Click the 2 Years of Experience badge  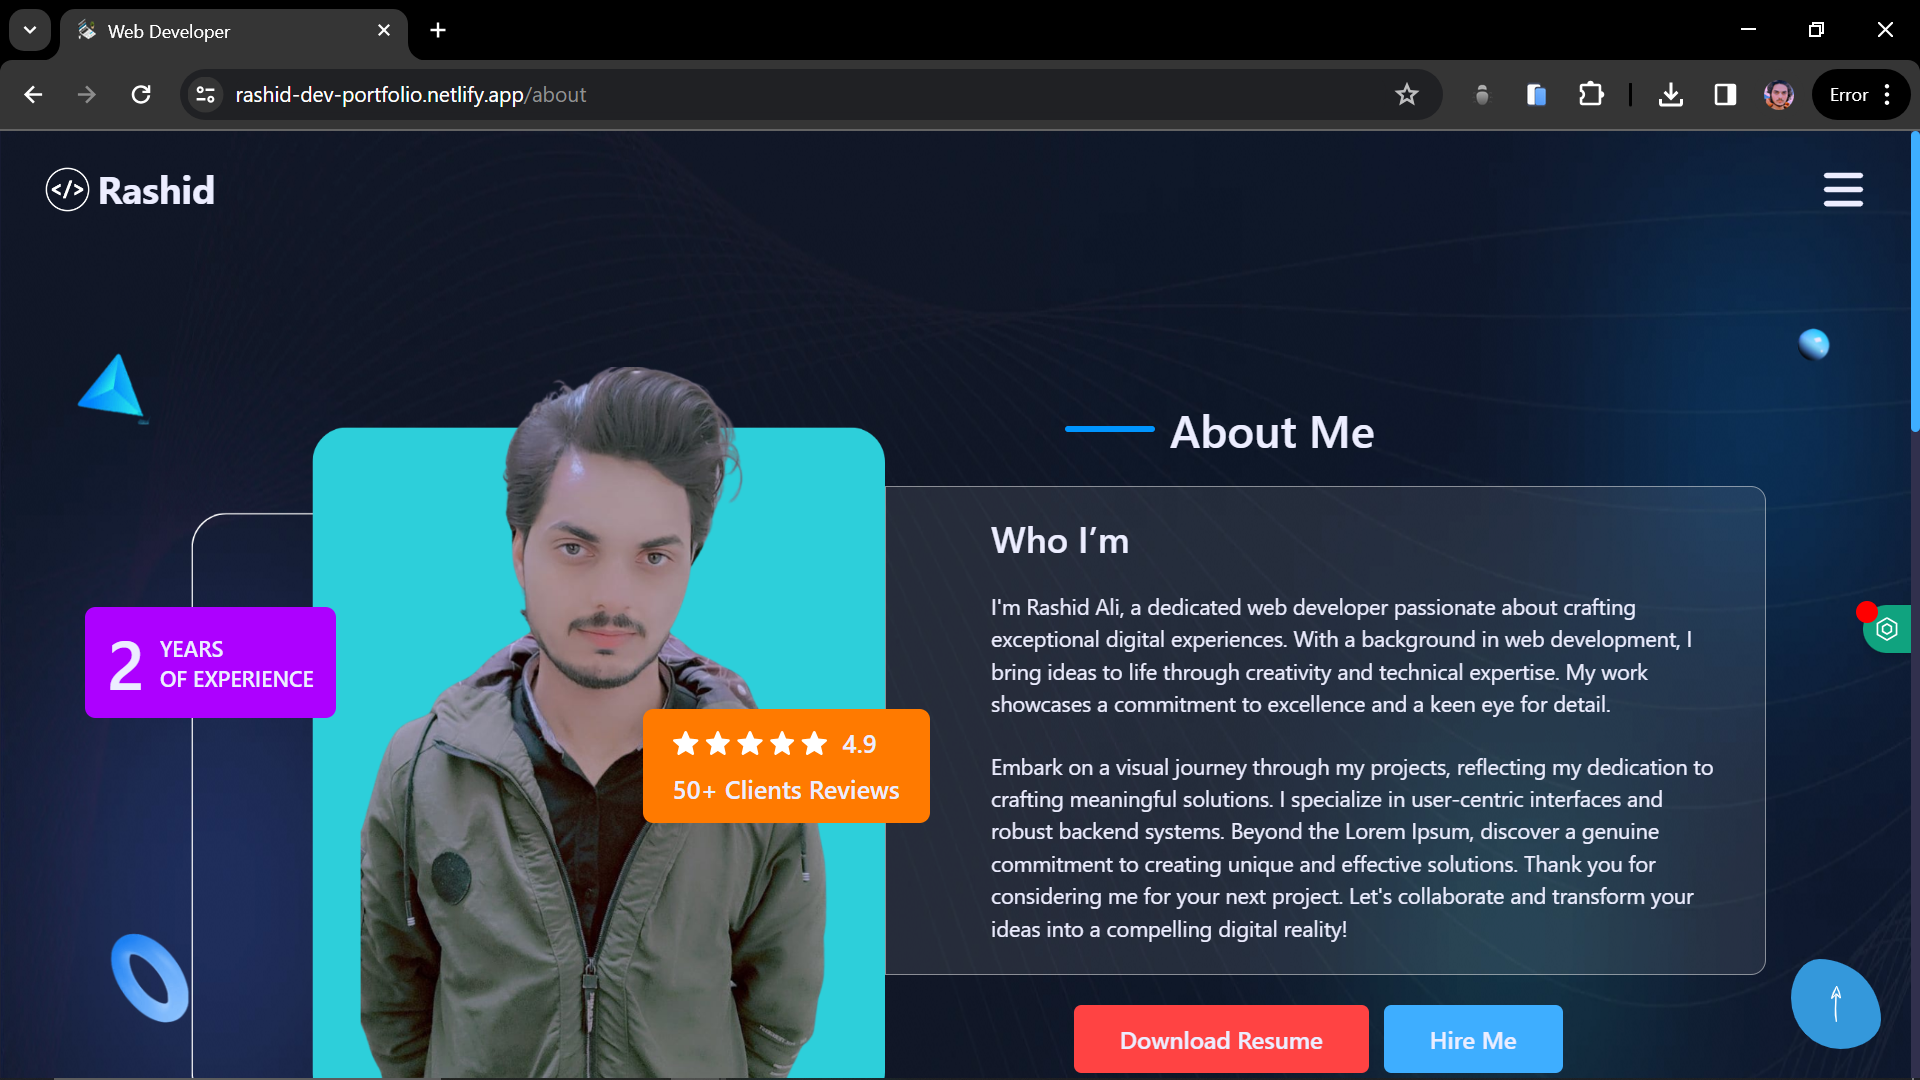click(x=210, y=662)
